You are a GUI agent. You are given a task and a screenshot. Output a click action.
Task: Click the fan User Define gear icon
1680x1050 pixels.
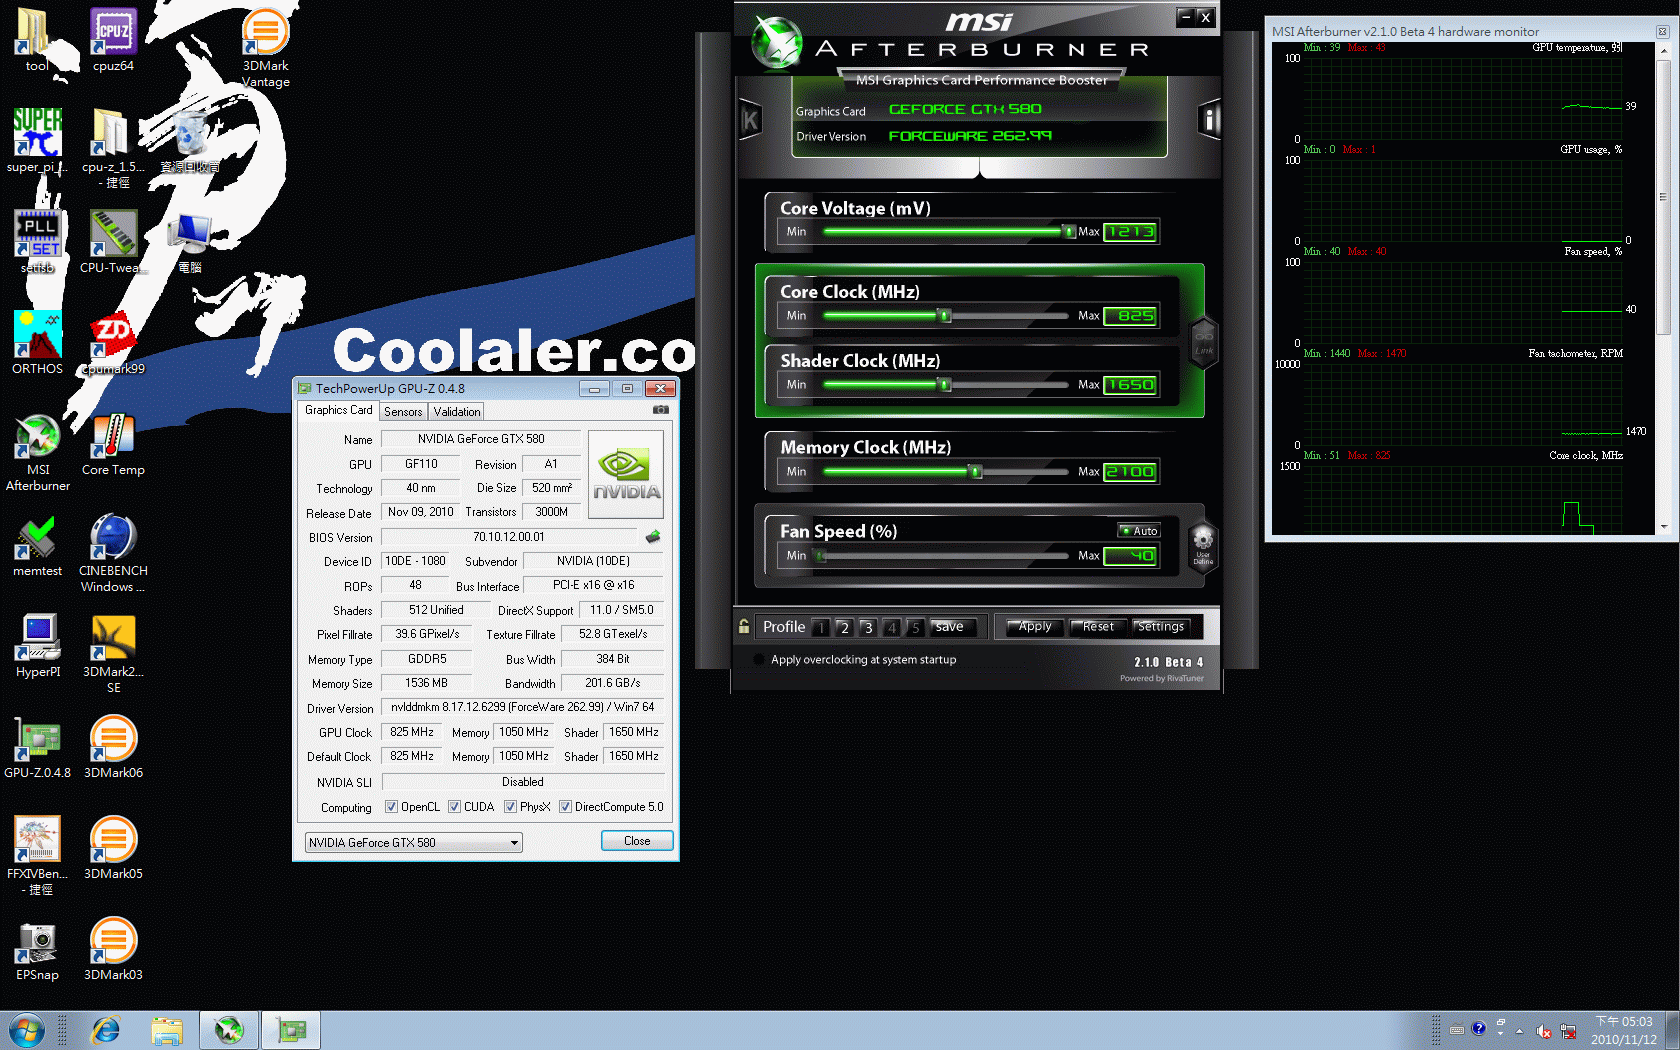[x=1203, y=543]
